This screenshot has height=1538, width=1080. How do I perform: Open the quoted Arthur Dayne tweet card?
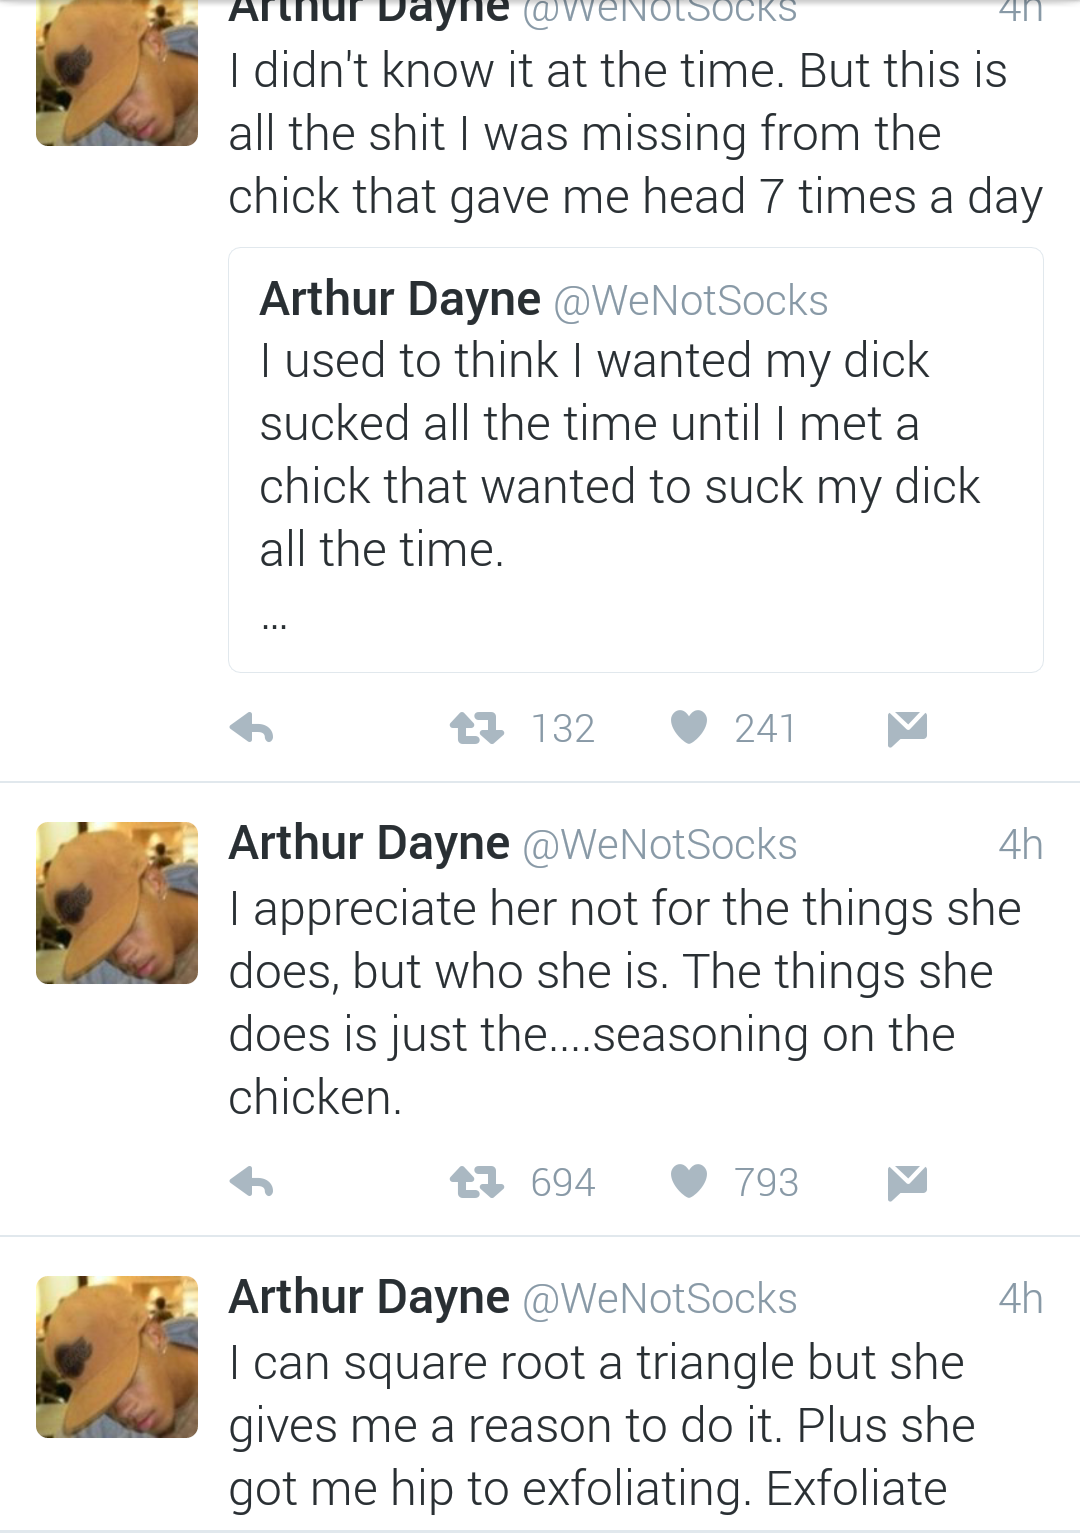tap(636, 460)
